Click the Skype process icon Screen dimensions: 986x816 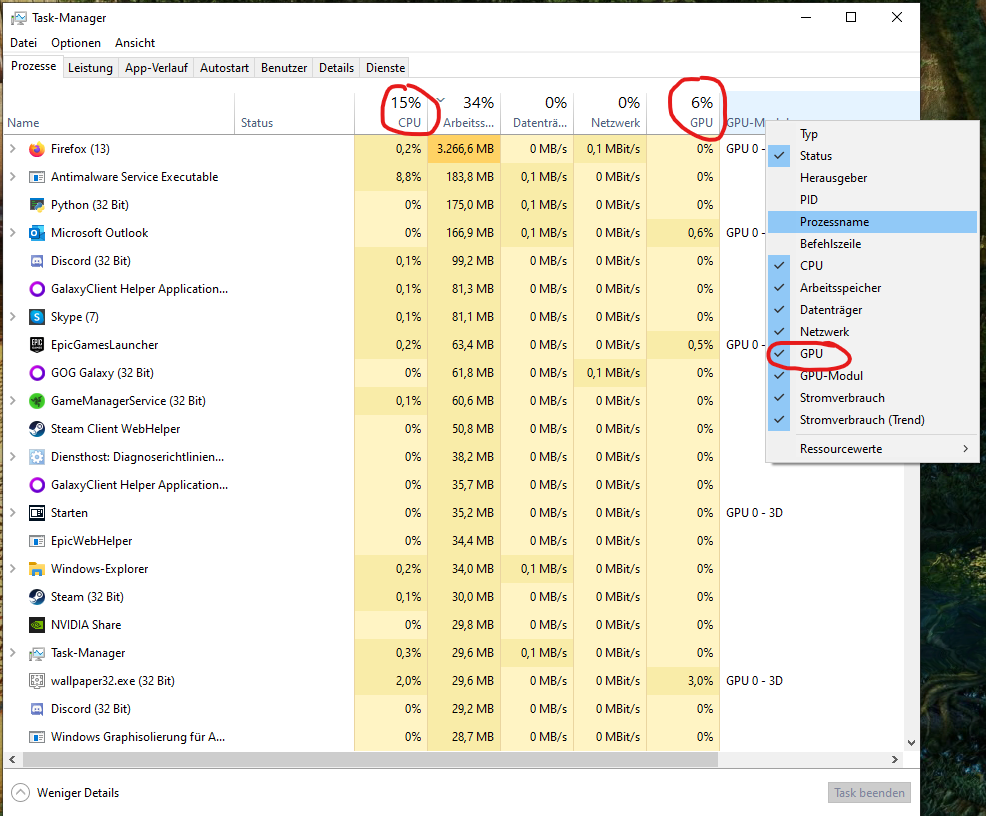tap(37, 317)
